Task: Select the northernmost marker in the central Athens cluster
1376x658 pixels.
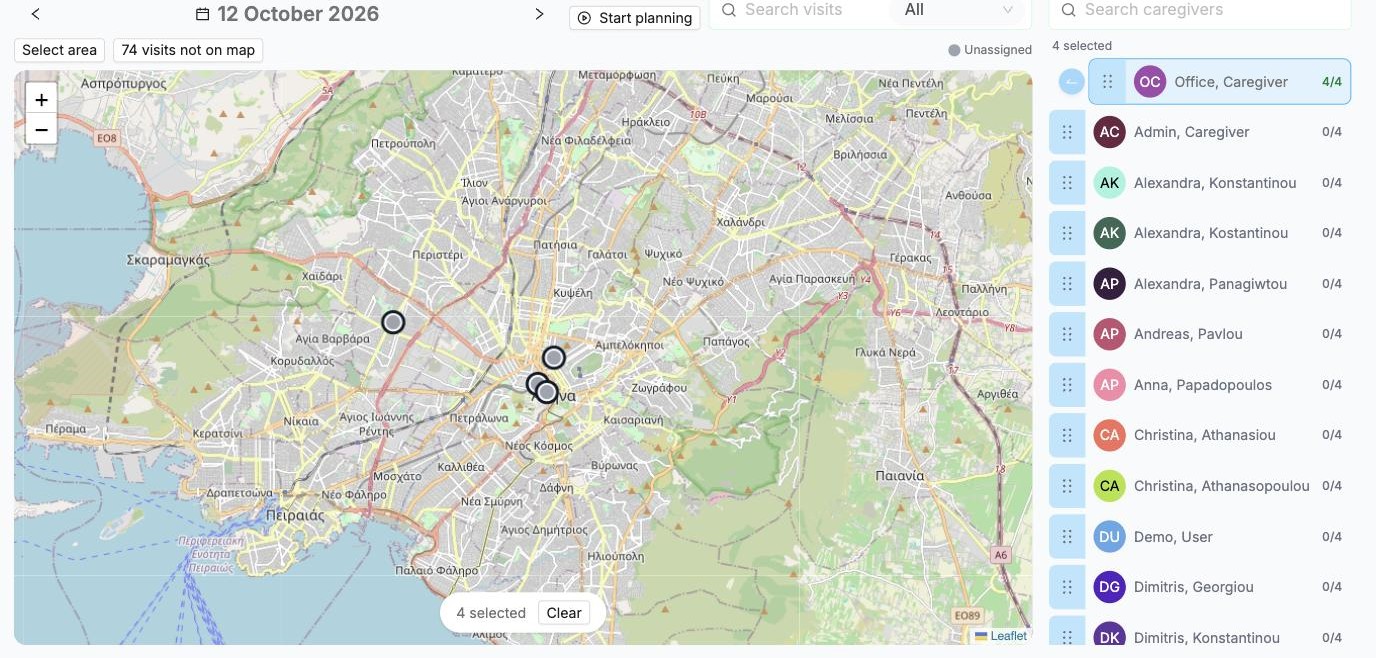Action: (554, 357)
